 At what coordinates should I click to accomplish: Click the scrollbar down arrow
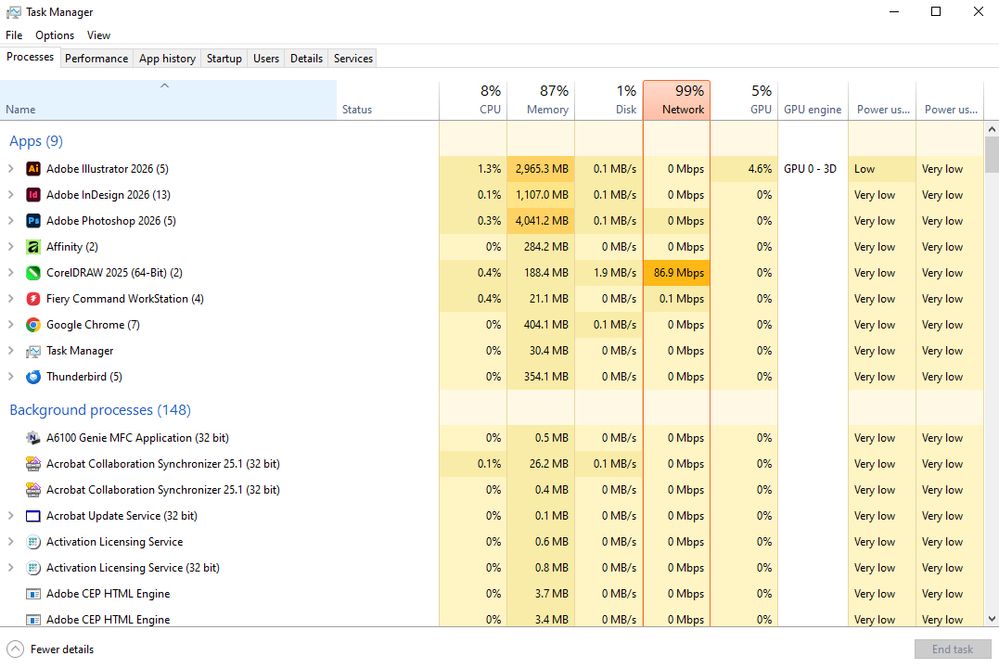992,619
